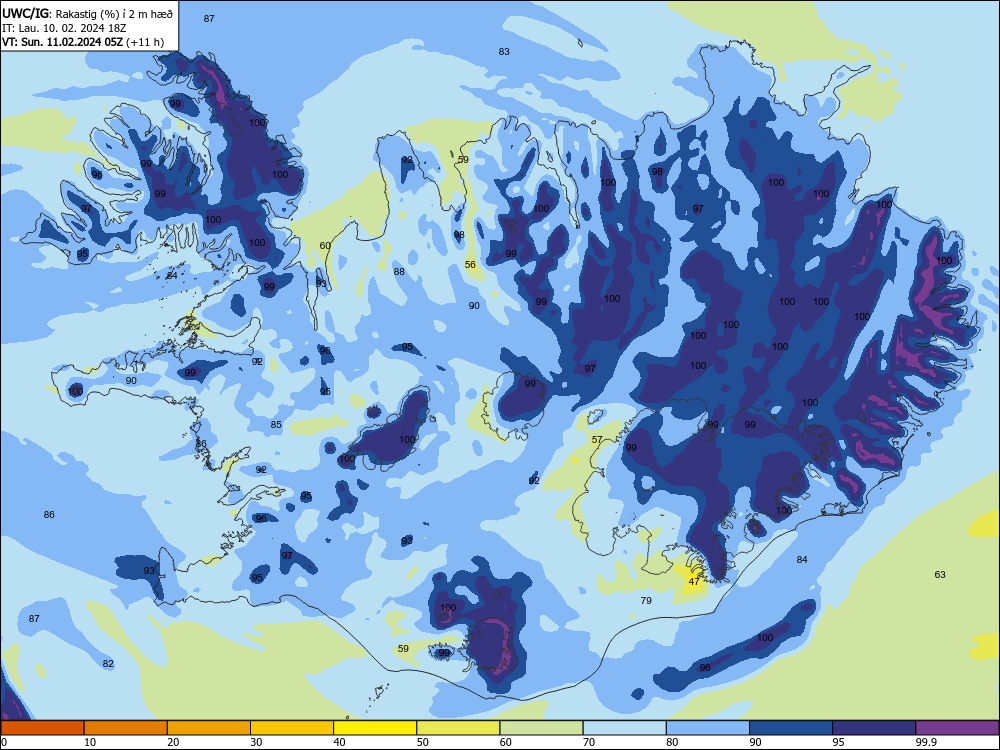Click the navy 95-99.9 legend swatch
Image resolution: width=1000 pixels, height=750 pixels.
pos(874,728)
